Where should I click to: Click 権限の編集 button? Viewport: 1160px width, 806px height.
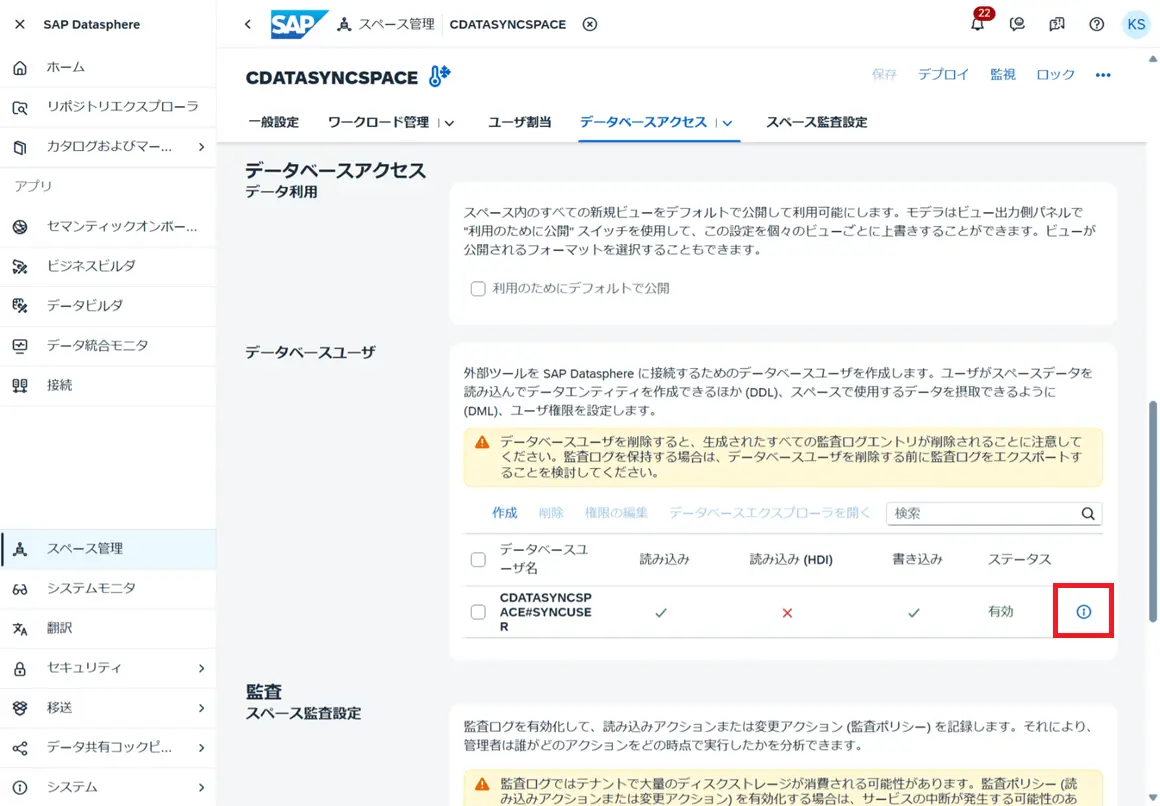pos(616,513)
